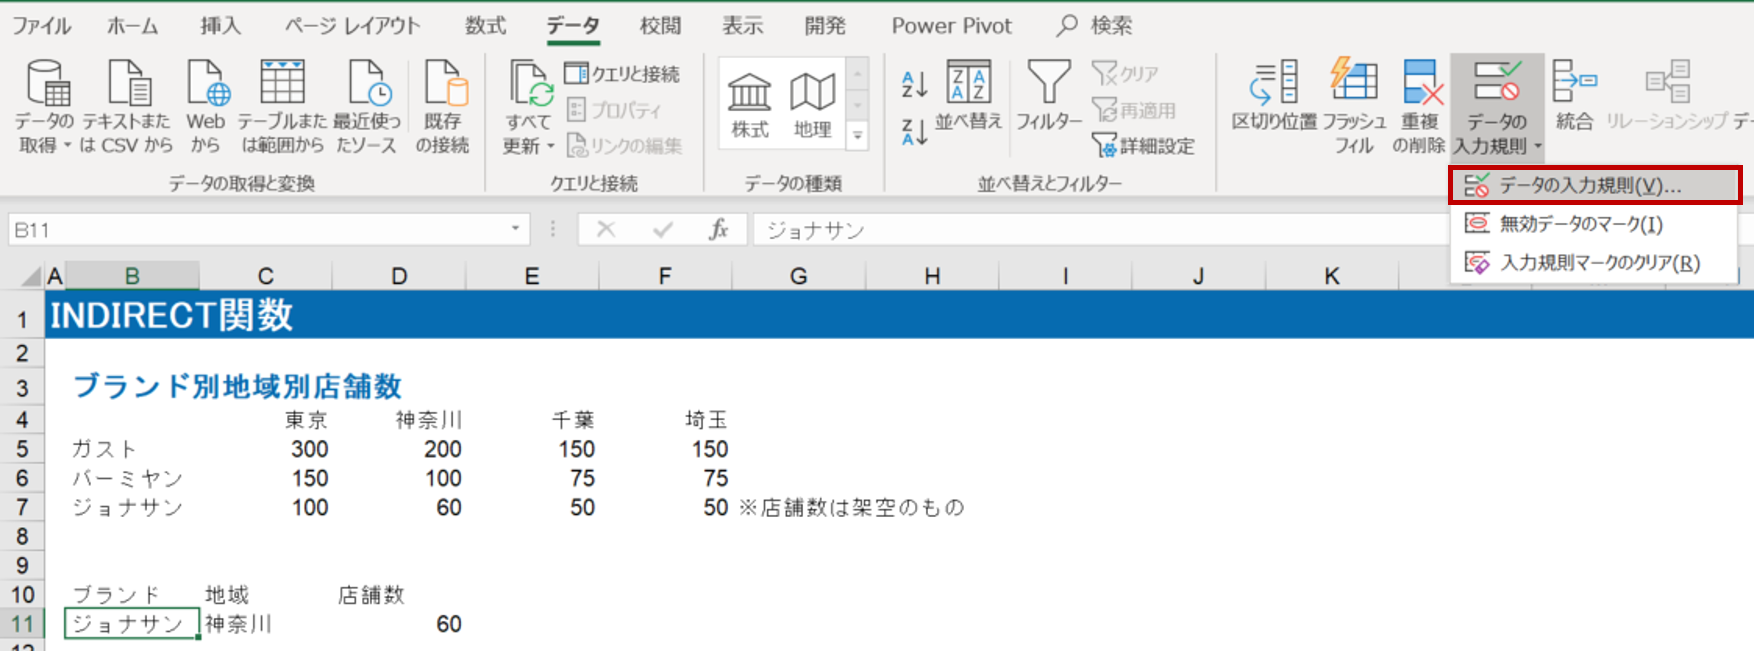This screenshot has height=651, width=1754.
Task: Click the クエリと接続 button
Action: 622,74
